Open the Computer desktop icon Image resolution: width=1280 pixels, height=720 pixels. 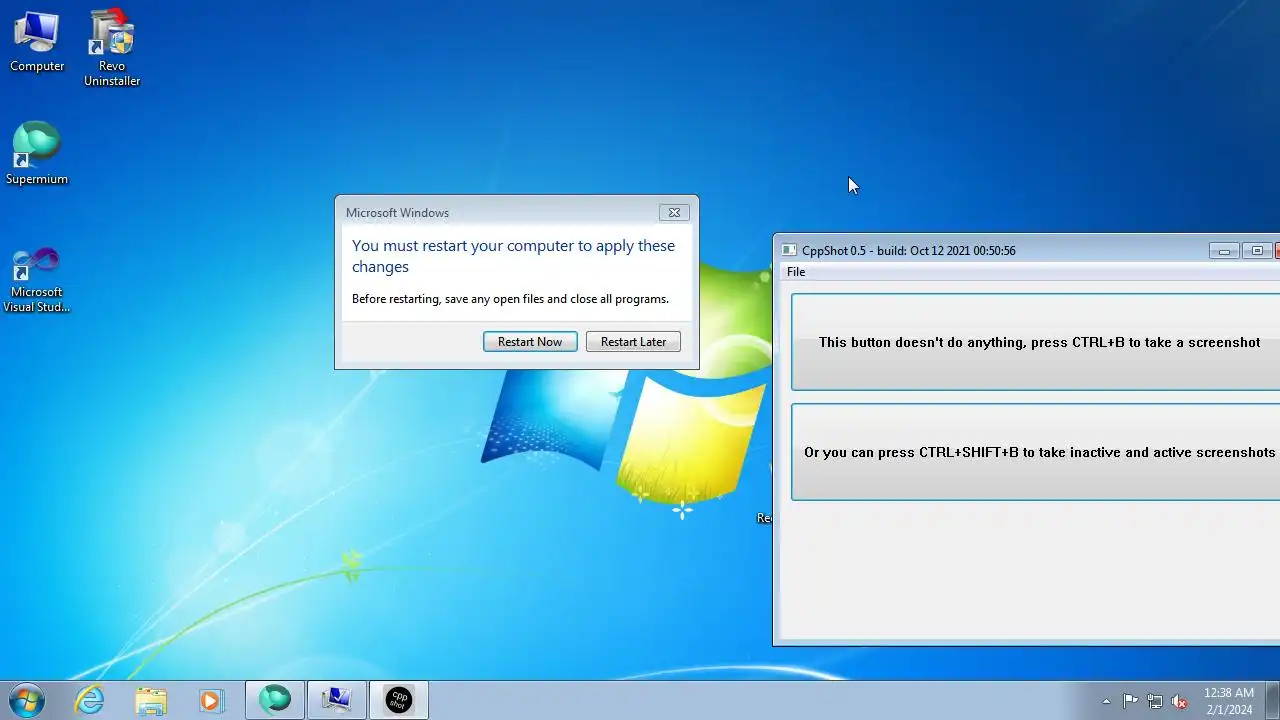pos(37,41)
